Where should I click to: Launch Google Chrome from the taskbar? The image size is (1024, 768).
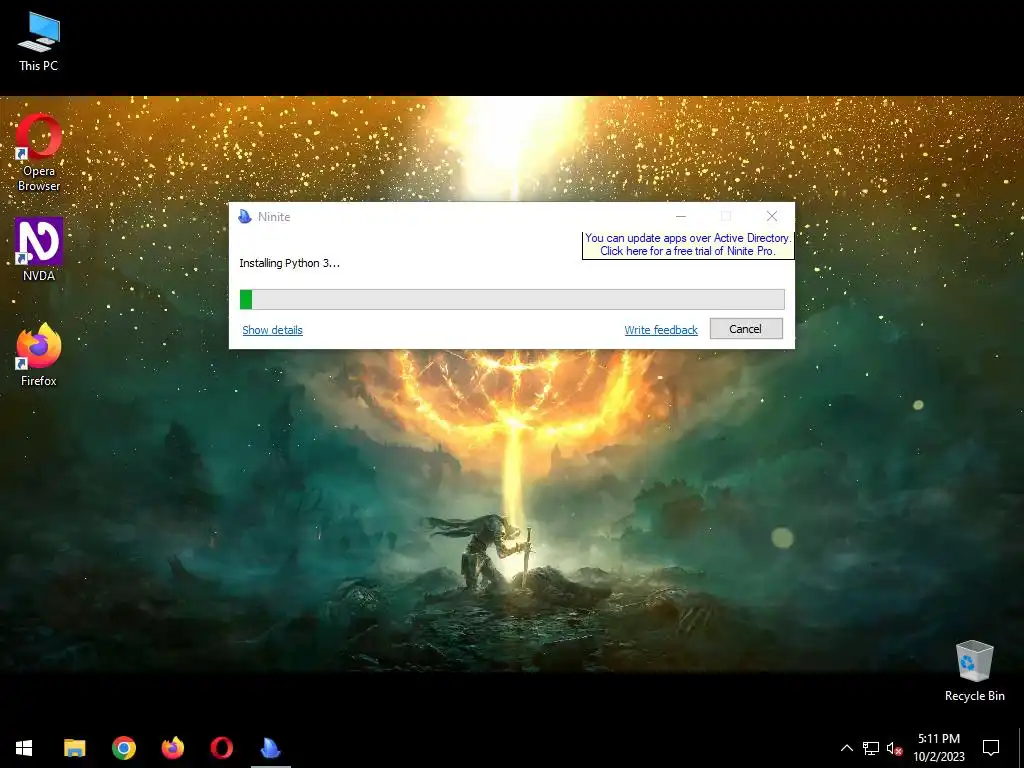click(123, 748)
